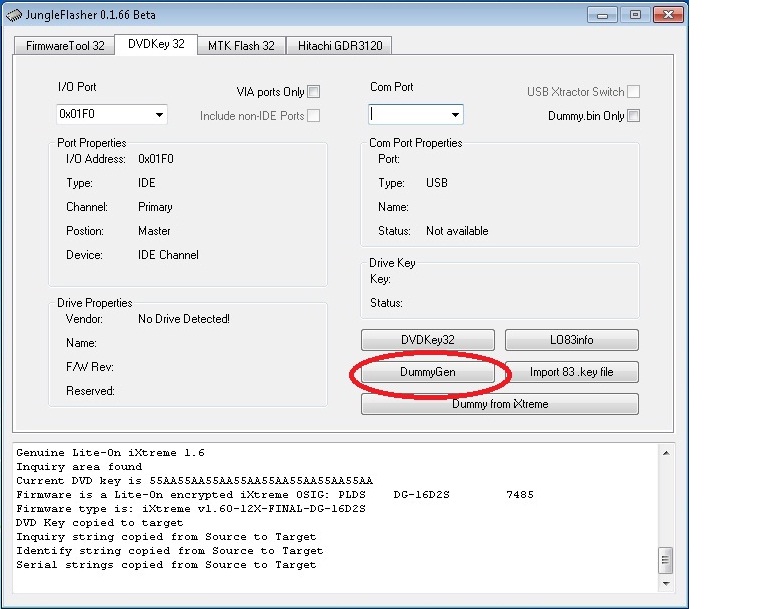Enable the VIA ports Only checkbox
The width and height of the screenshot is (768, 609).
click(314, 92)
